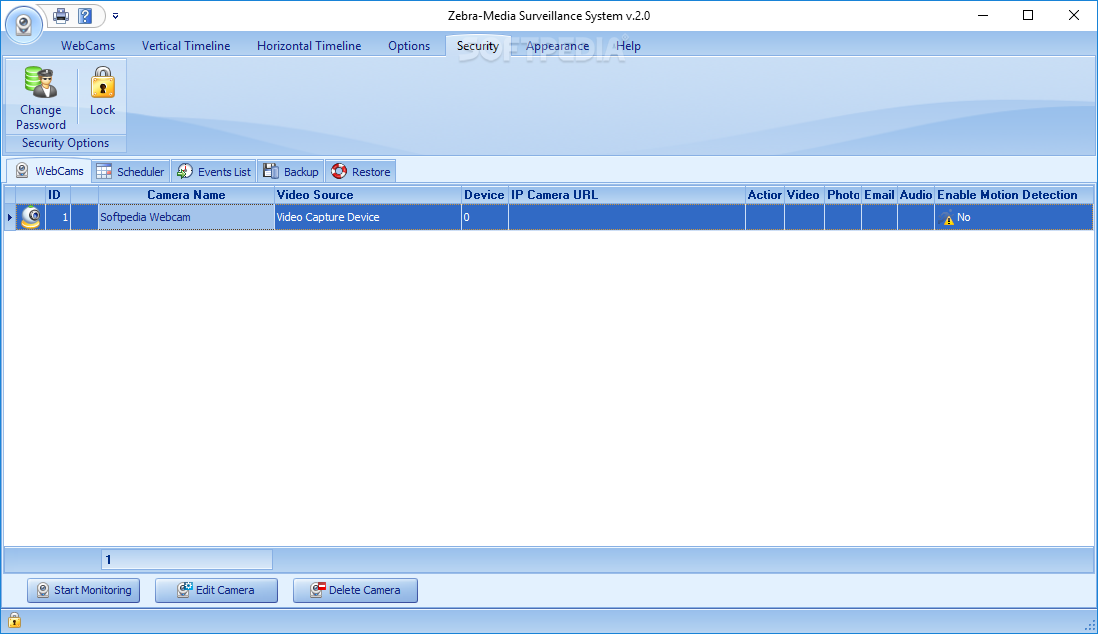
Task: Open the WebCams ribbon tab
Action: [88, 46]
